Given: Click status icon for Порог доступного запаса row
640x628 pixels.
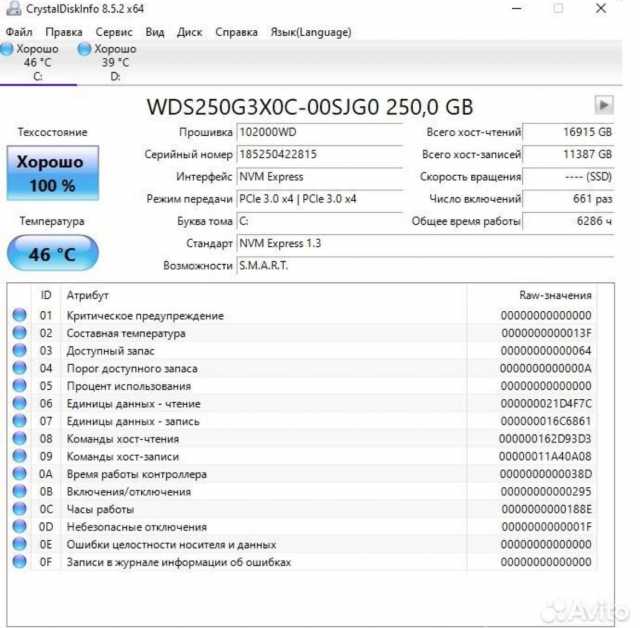Looking at the screenshot, I should point(19,368).
